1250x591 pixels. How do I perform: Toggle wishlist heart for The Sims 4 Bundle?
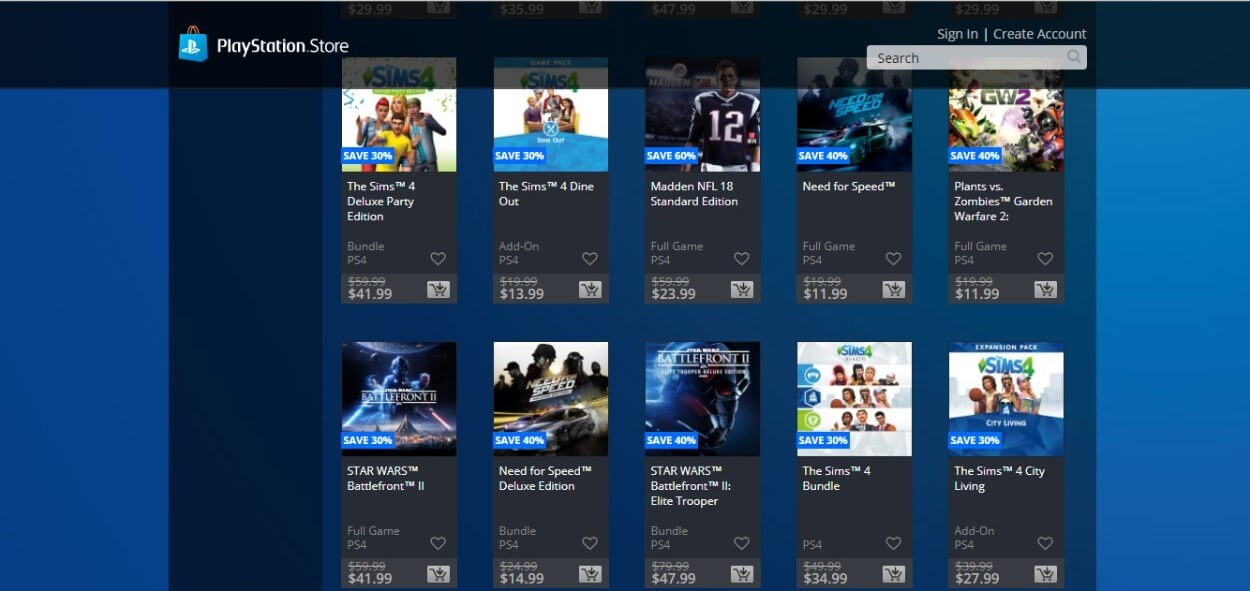[893, 544]
